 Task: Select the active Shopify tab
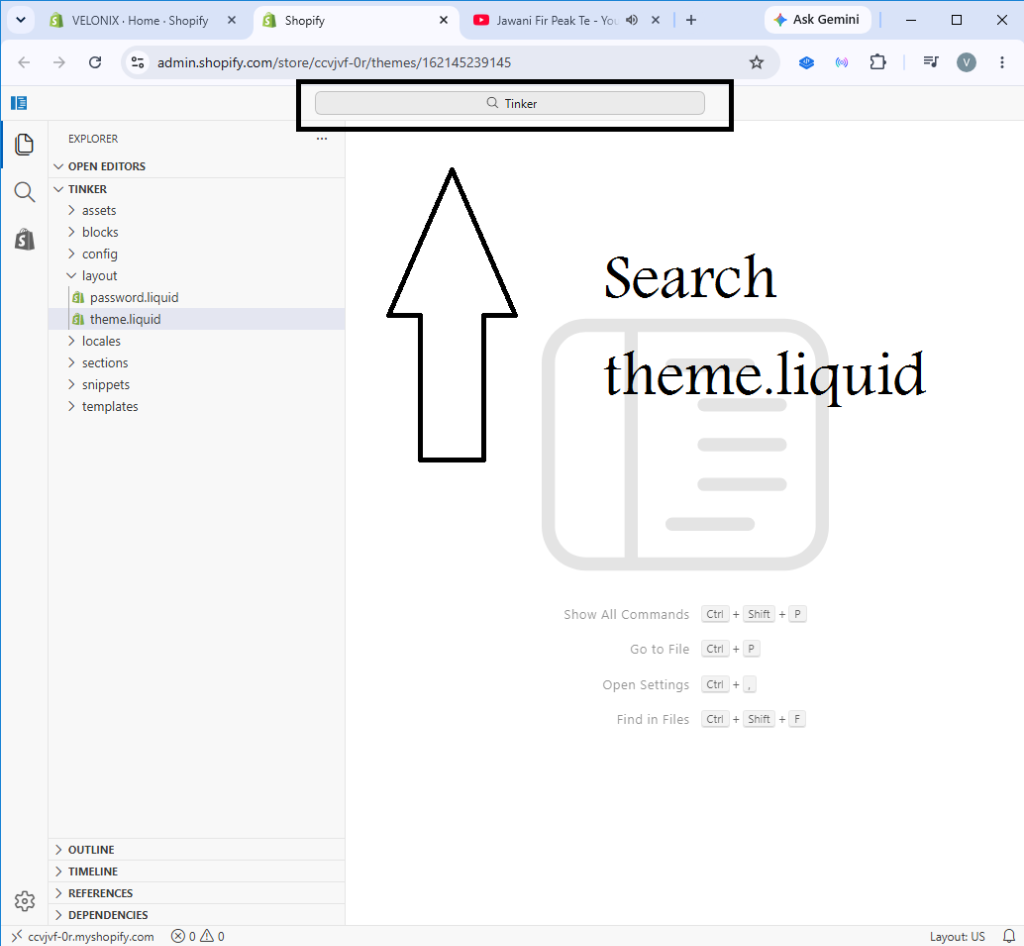tap(356, 20)
